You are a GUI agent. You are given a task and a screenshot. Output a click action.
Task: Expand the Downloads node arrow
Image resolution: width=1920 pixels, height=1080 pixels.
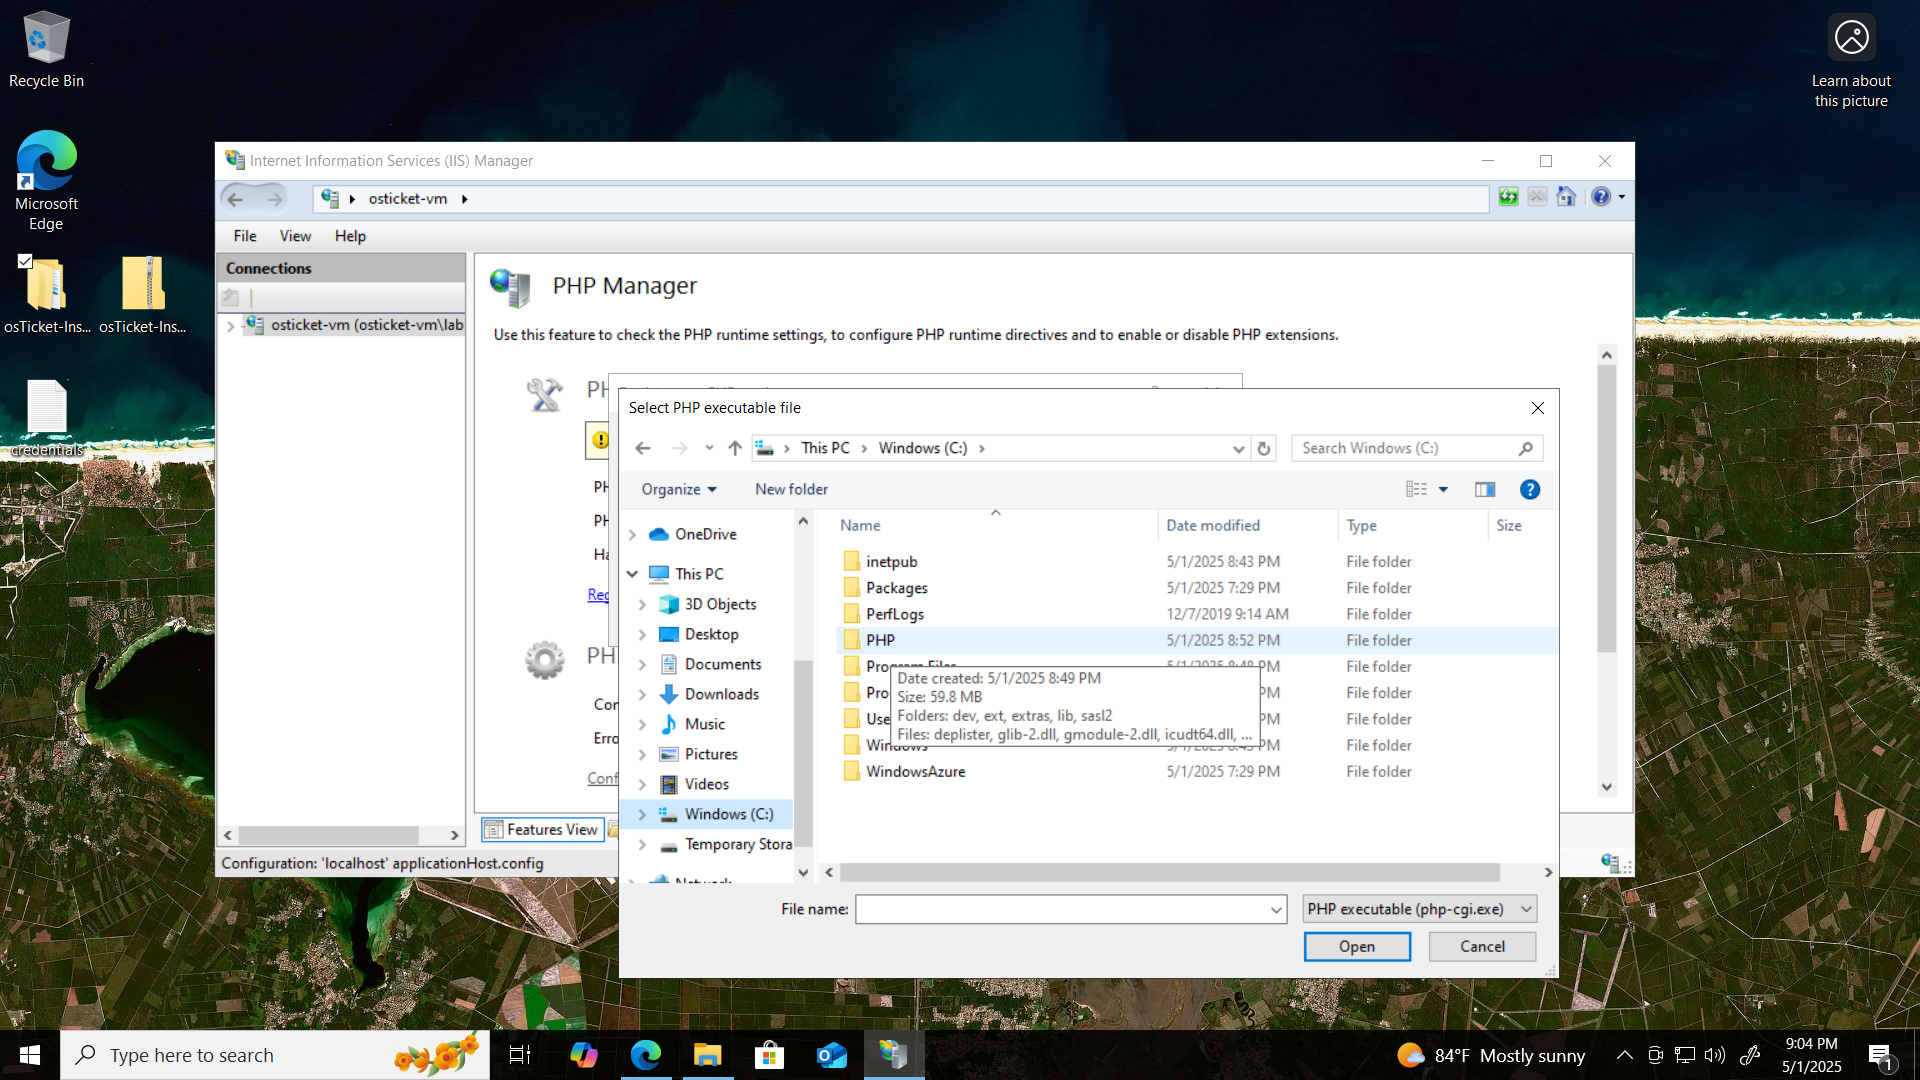pyautogui.click(x=642, y=695)
